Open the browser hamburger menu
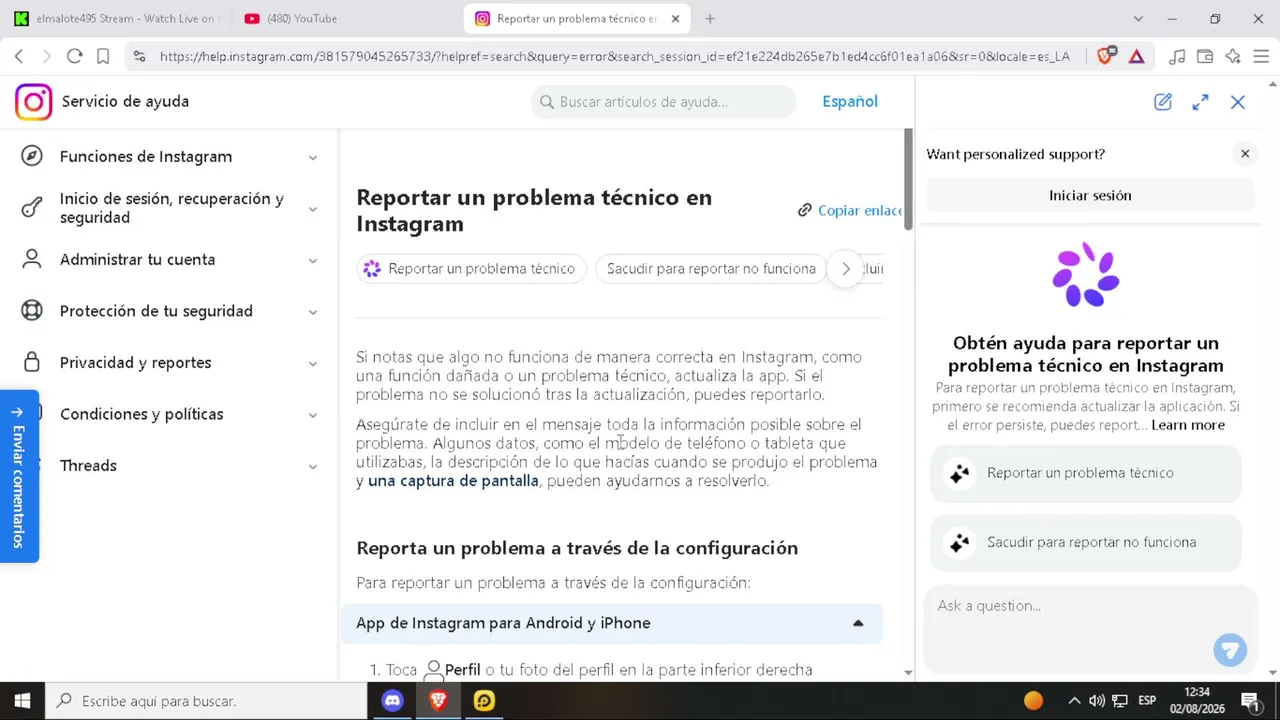1280x720 pixels. point(1261,57)
